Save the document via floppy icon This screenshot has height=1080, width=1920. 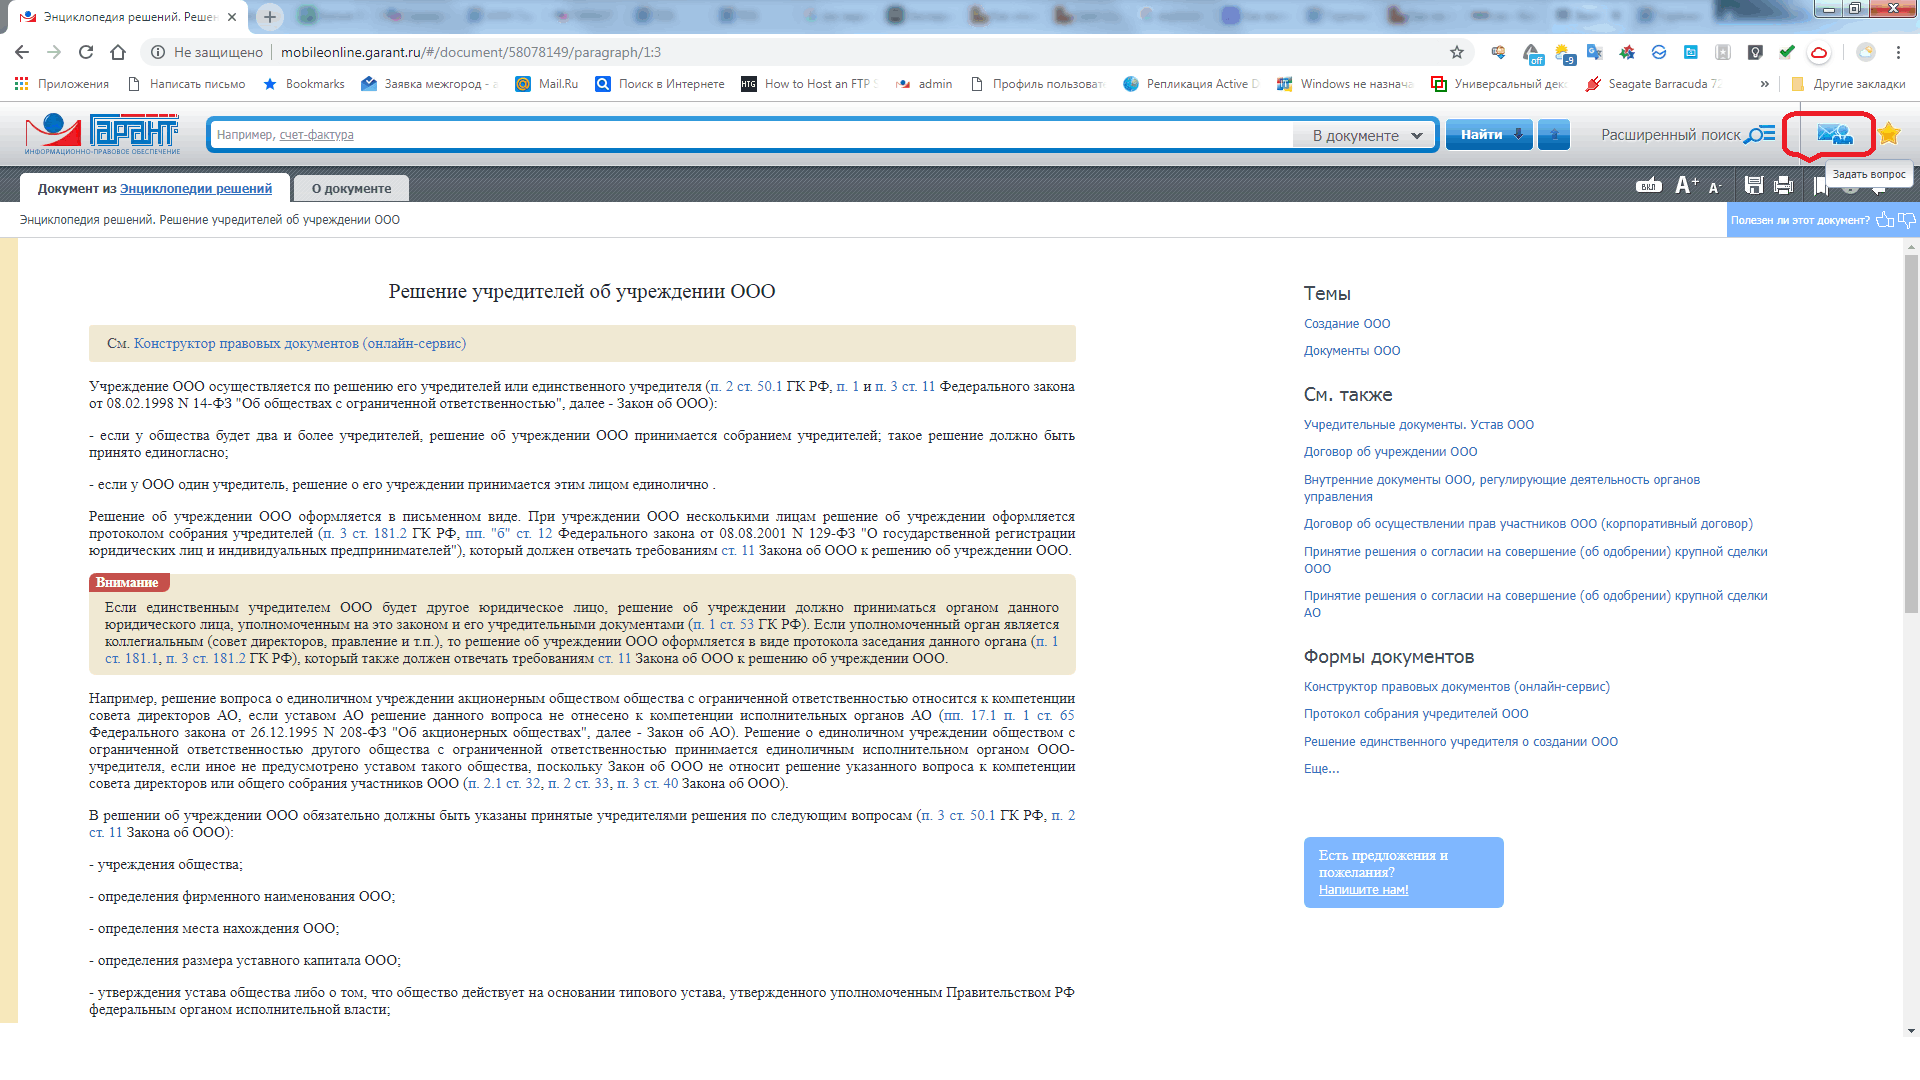[x=1753, y=185]
